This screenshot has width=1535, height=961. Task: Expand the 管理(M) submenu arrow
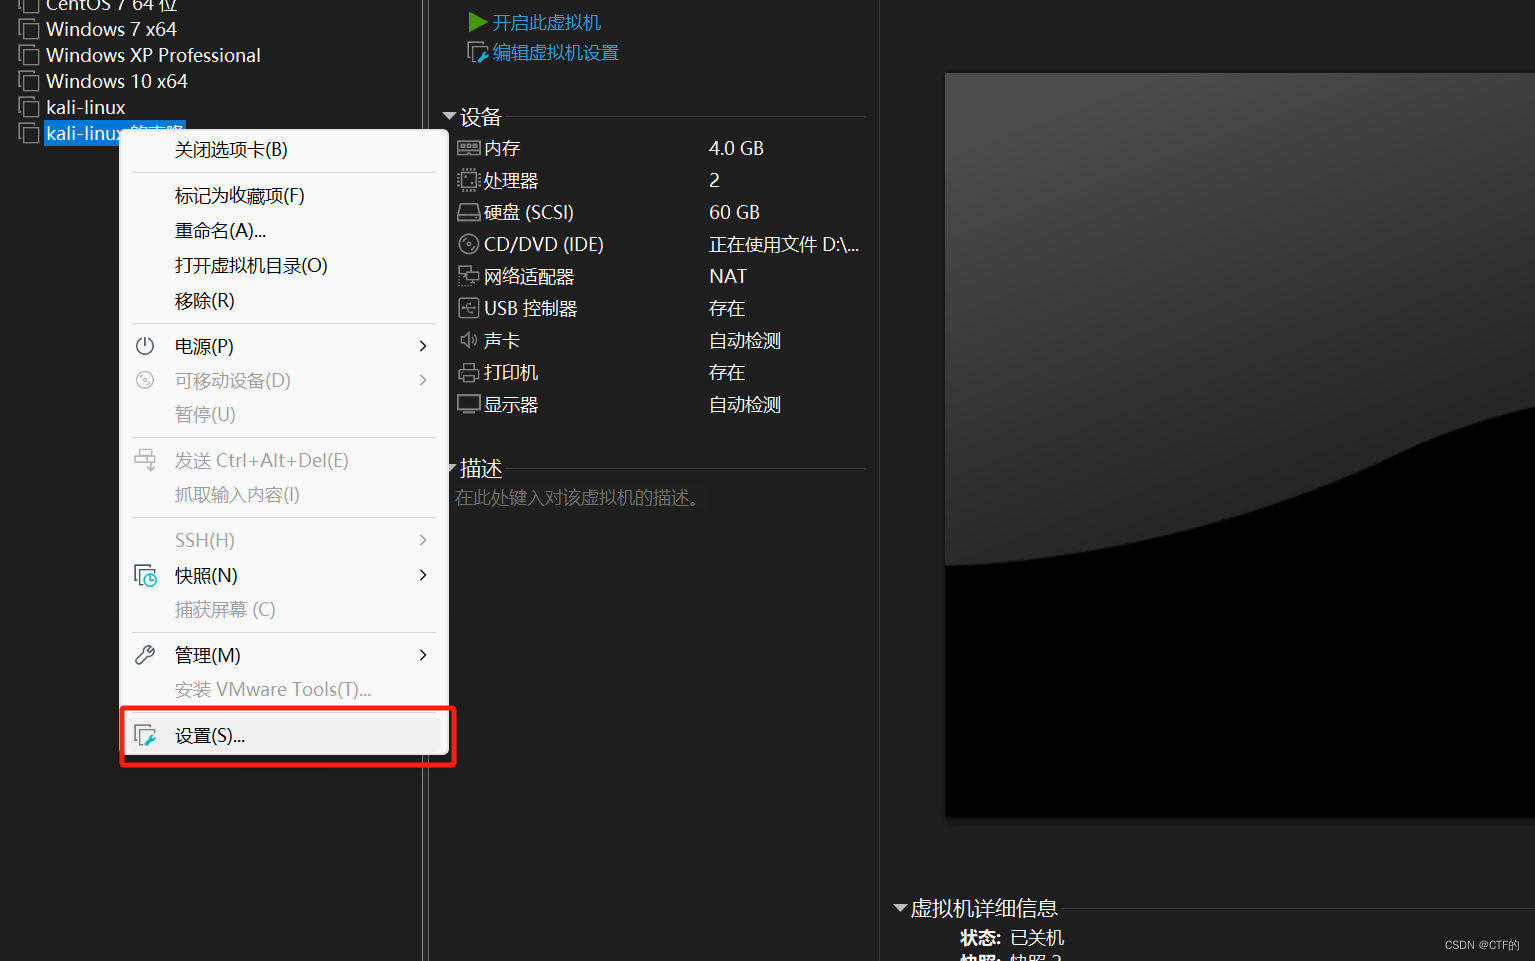(x=423, y=655)
